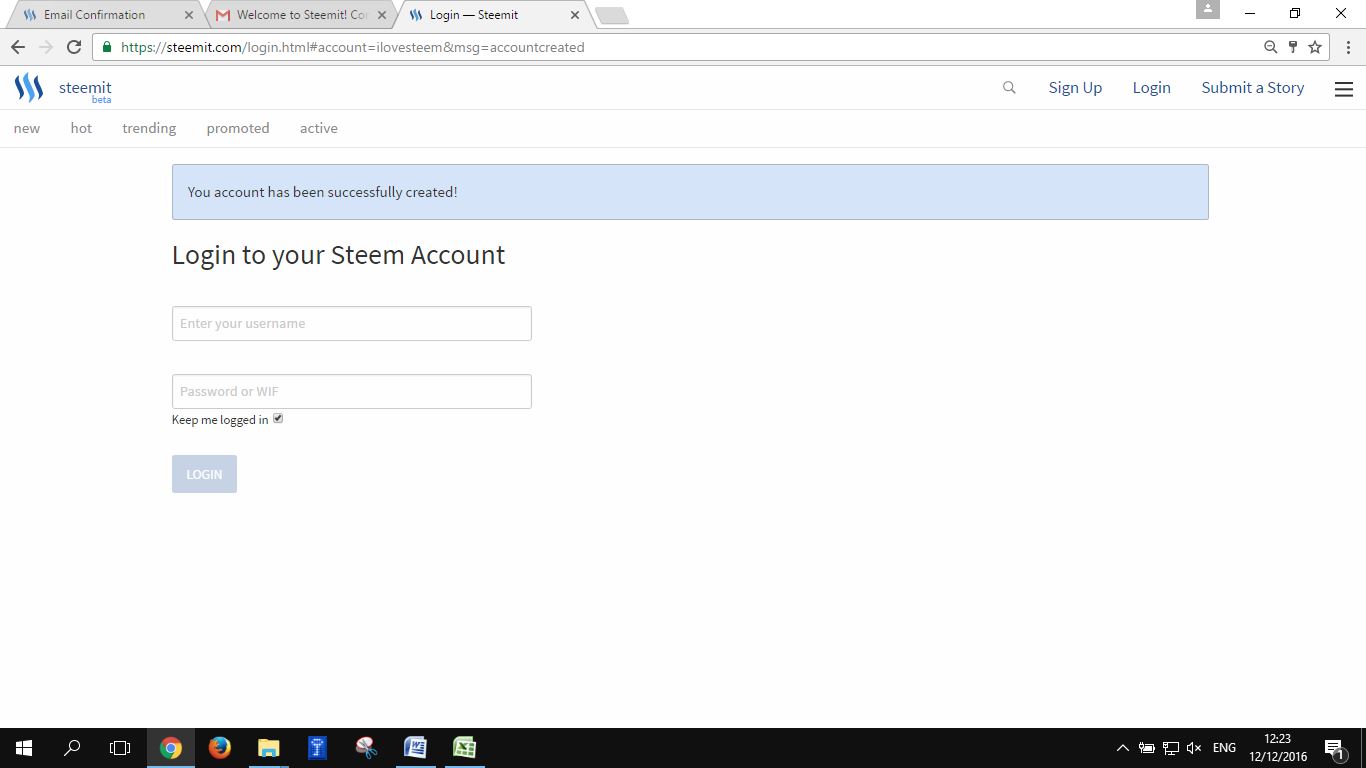The width and height of the screenshot is (1366, 768).
Task: Click the Chrome profile person icon
Action: [x=1208, y=9]
